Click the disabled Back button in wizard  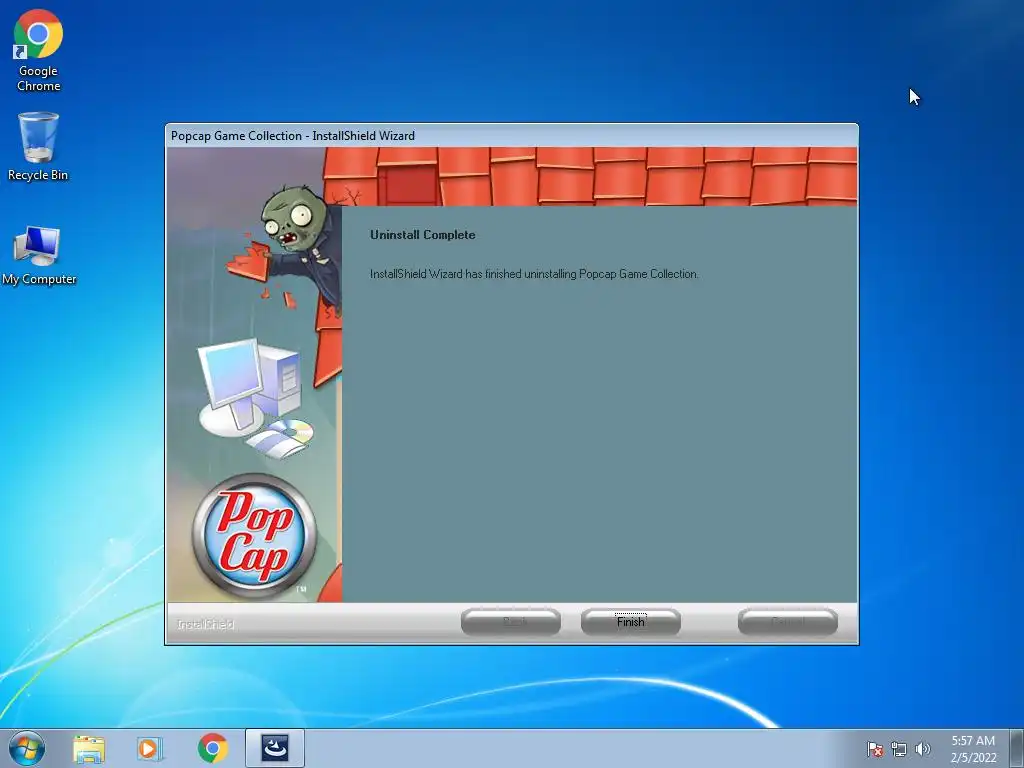tap(511, 622)
